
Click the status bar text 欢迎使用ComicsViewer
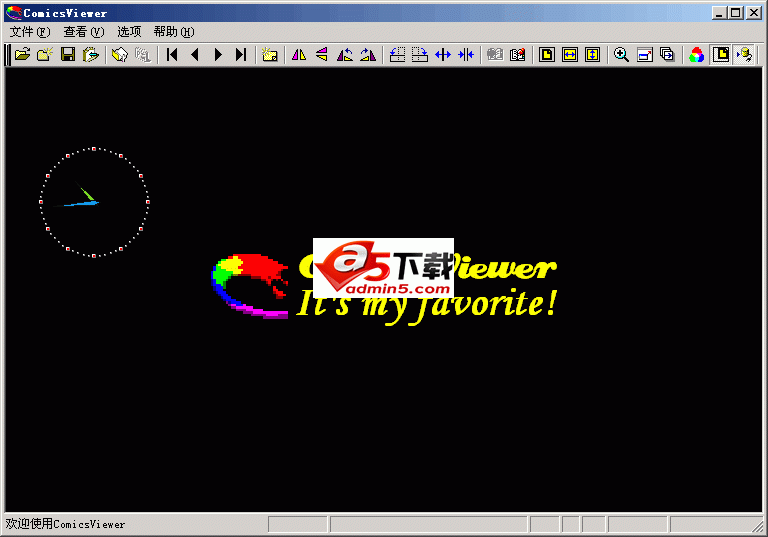[65, 524]
